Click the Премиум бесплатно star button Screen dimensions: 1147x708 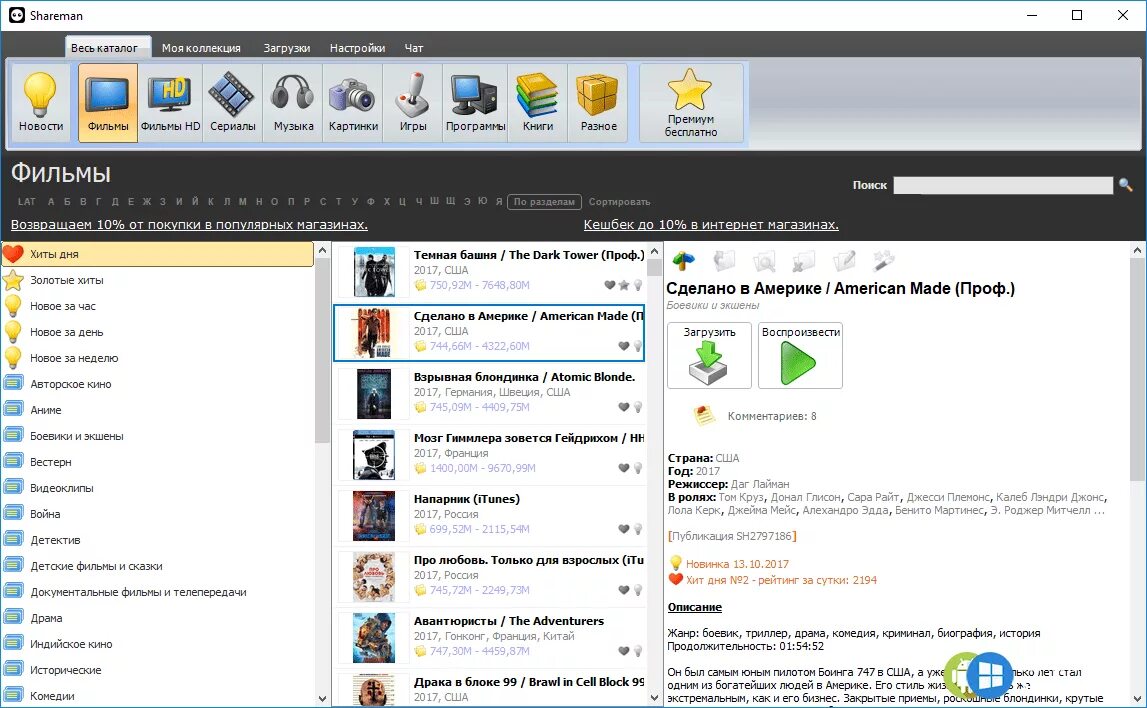click(691, 102)
